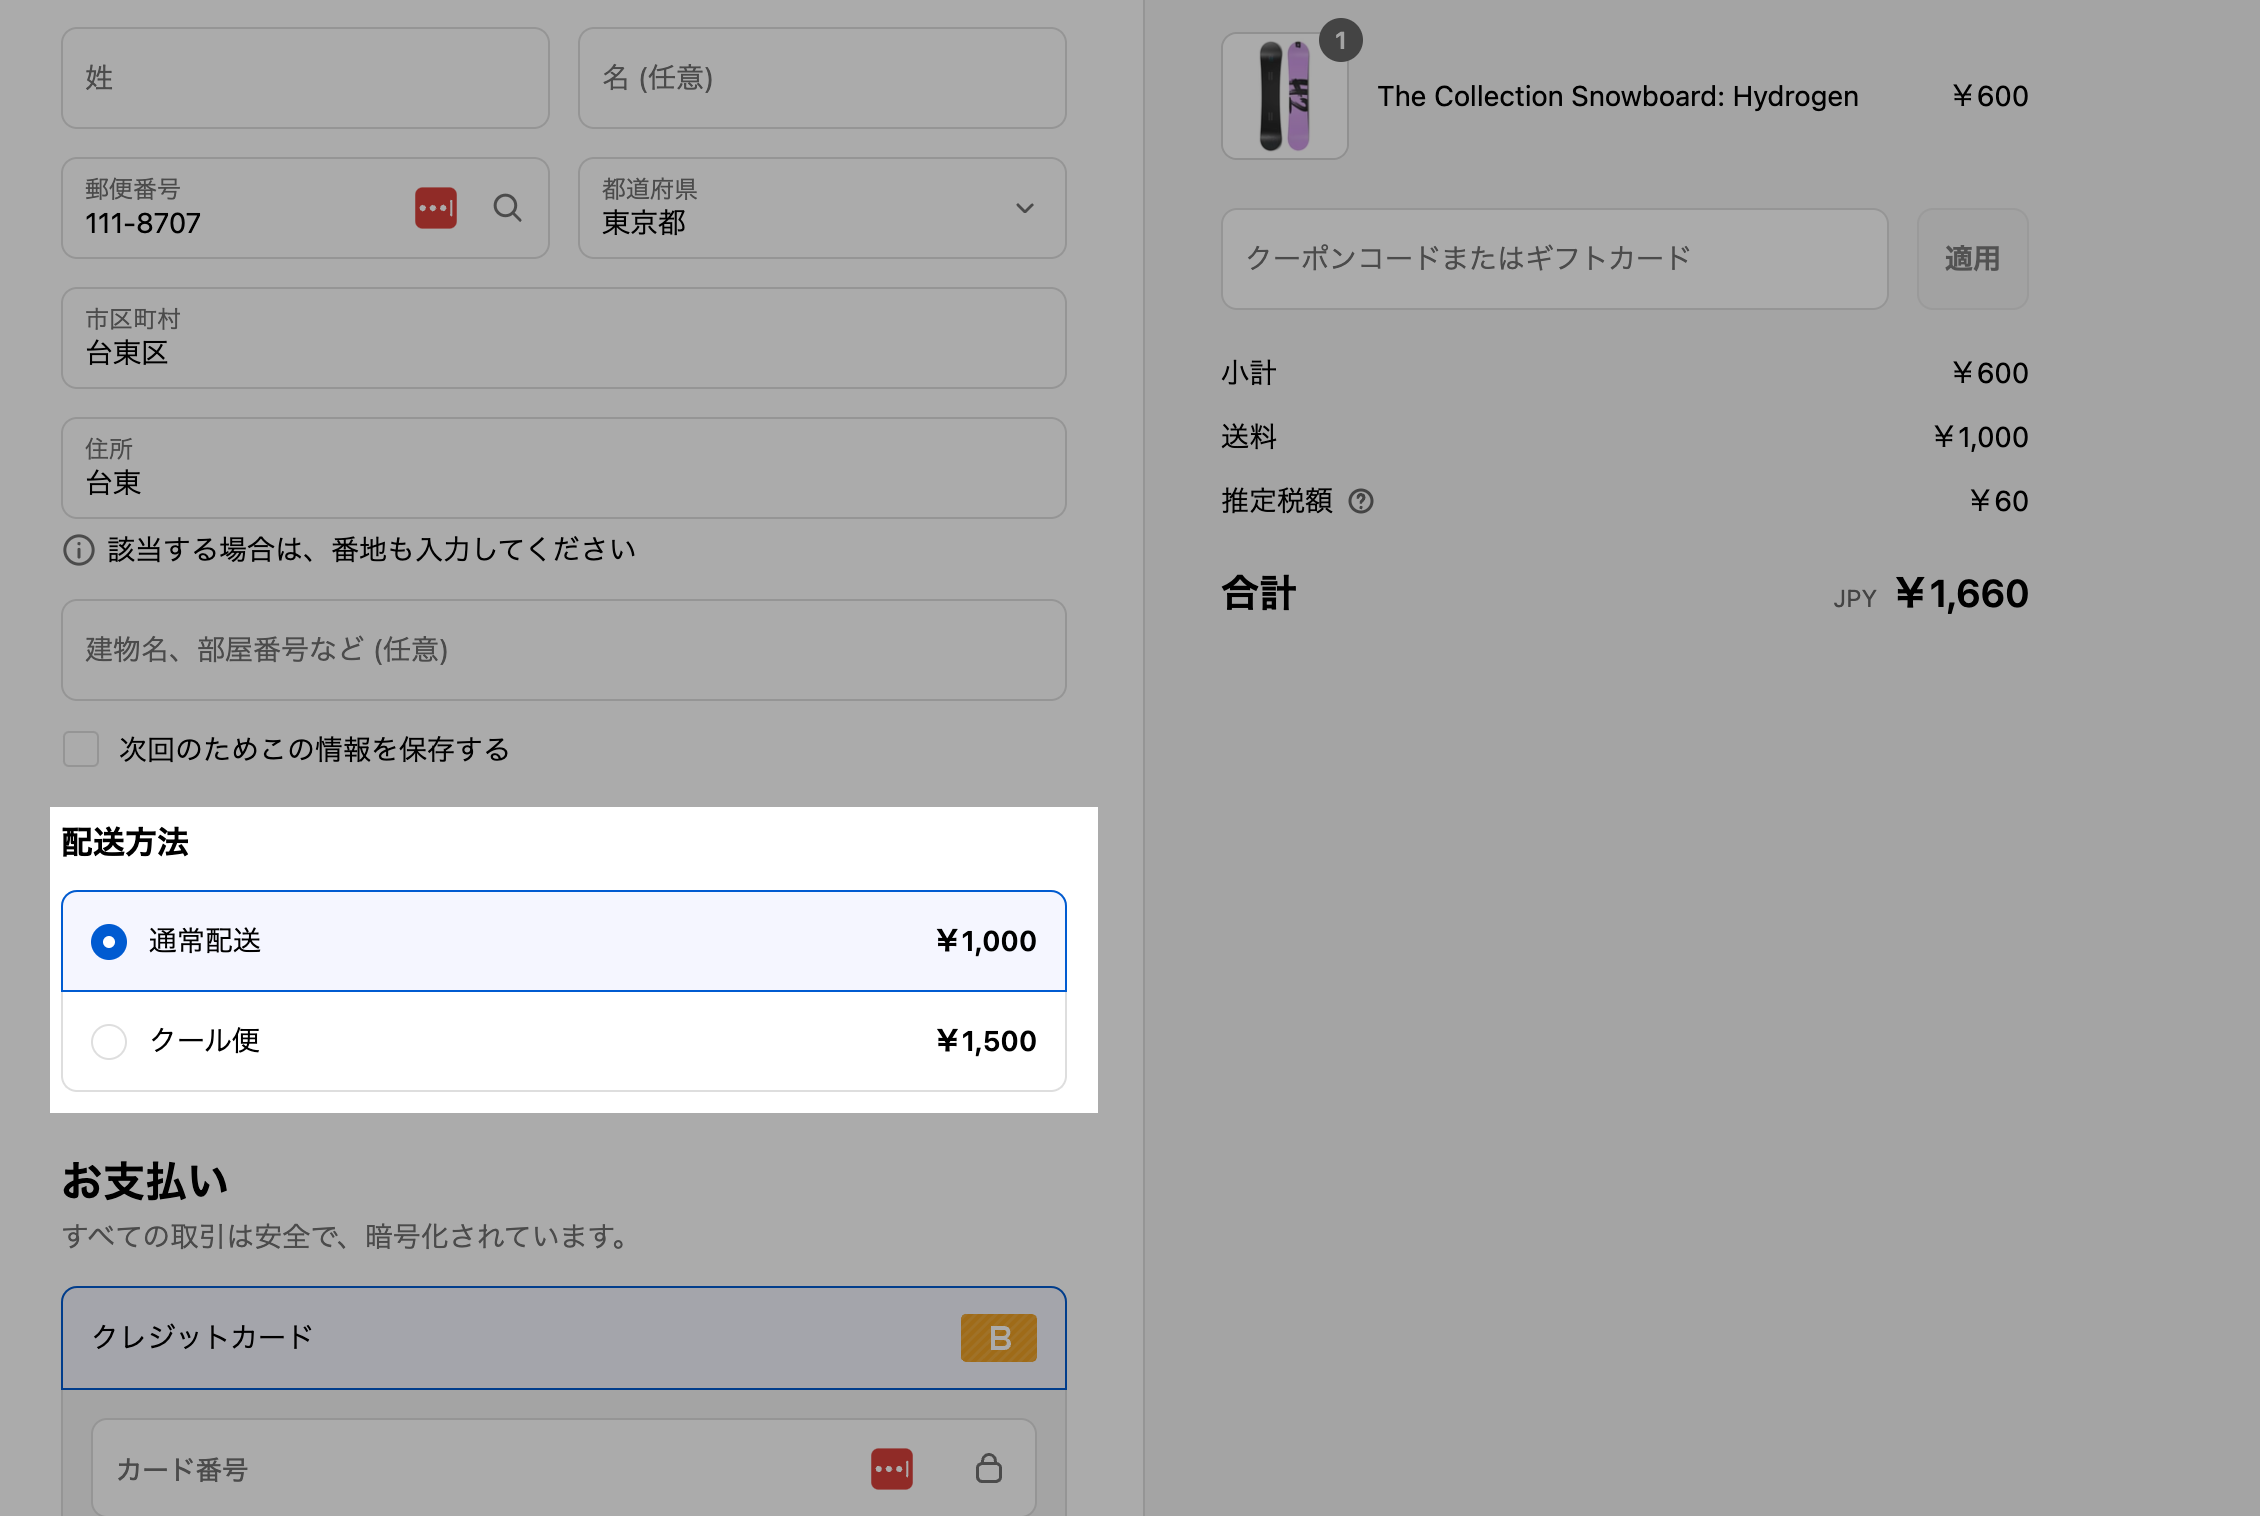The height and width of the screenshot is (1516, 2260).
Task: Open the 都道府県 prefecture dropdown
Action: pyautogui.click(x=800, y=208)
